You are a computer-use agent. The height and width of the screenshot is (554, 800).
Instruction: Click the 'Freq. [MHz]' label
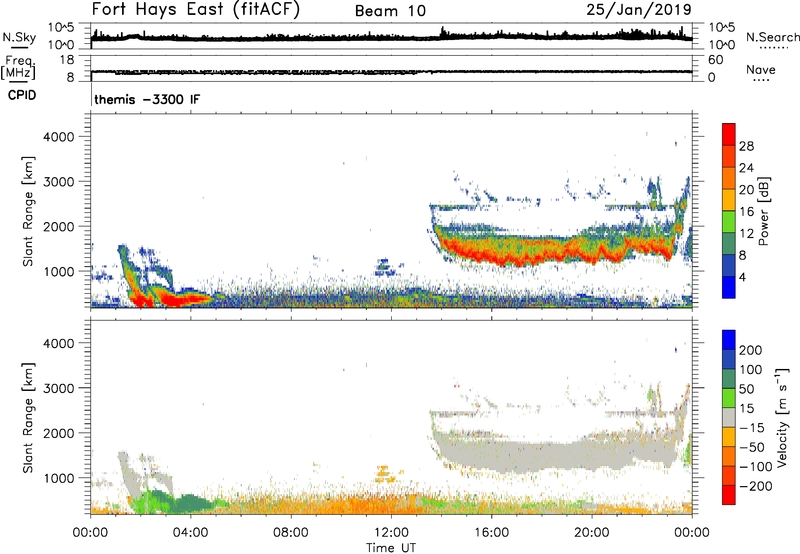click(x=19, y=68)
